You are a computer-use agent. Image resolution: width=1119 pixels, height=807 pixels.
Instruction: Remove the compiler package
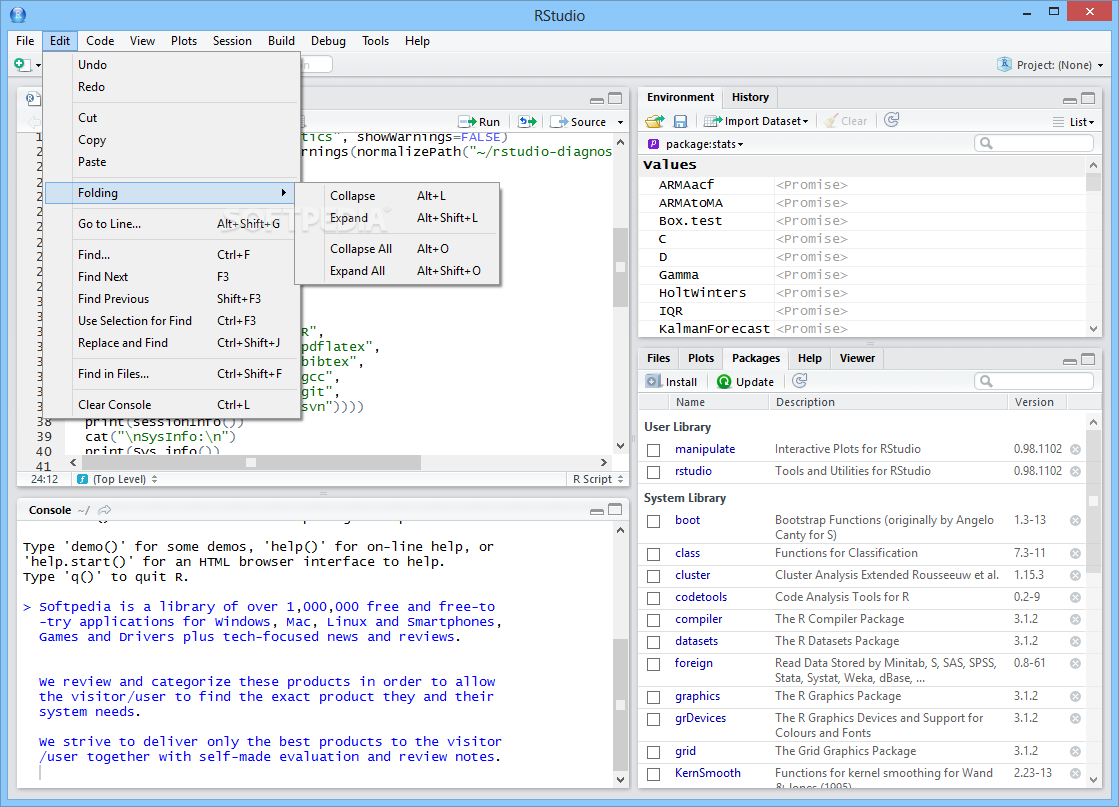tap(1075, 620)
